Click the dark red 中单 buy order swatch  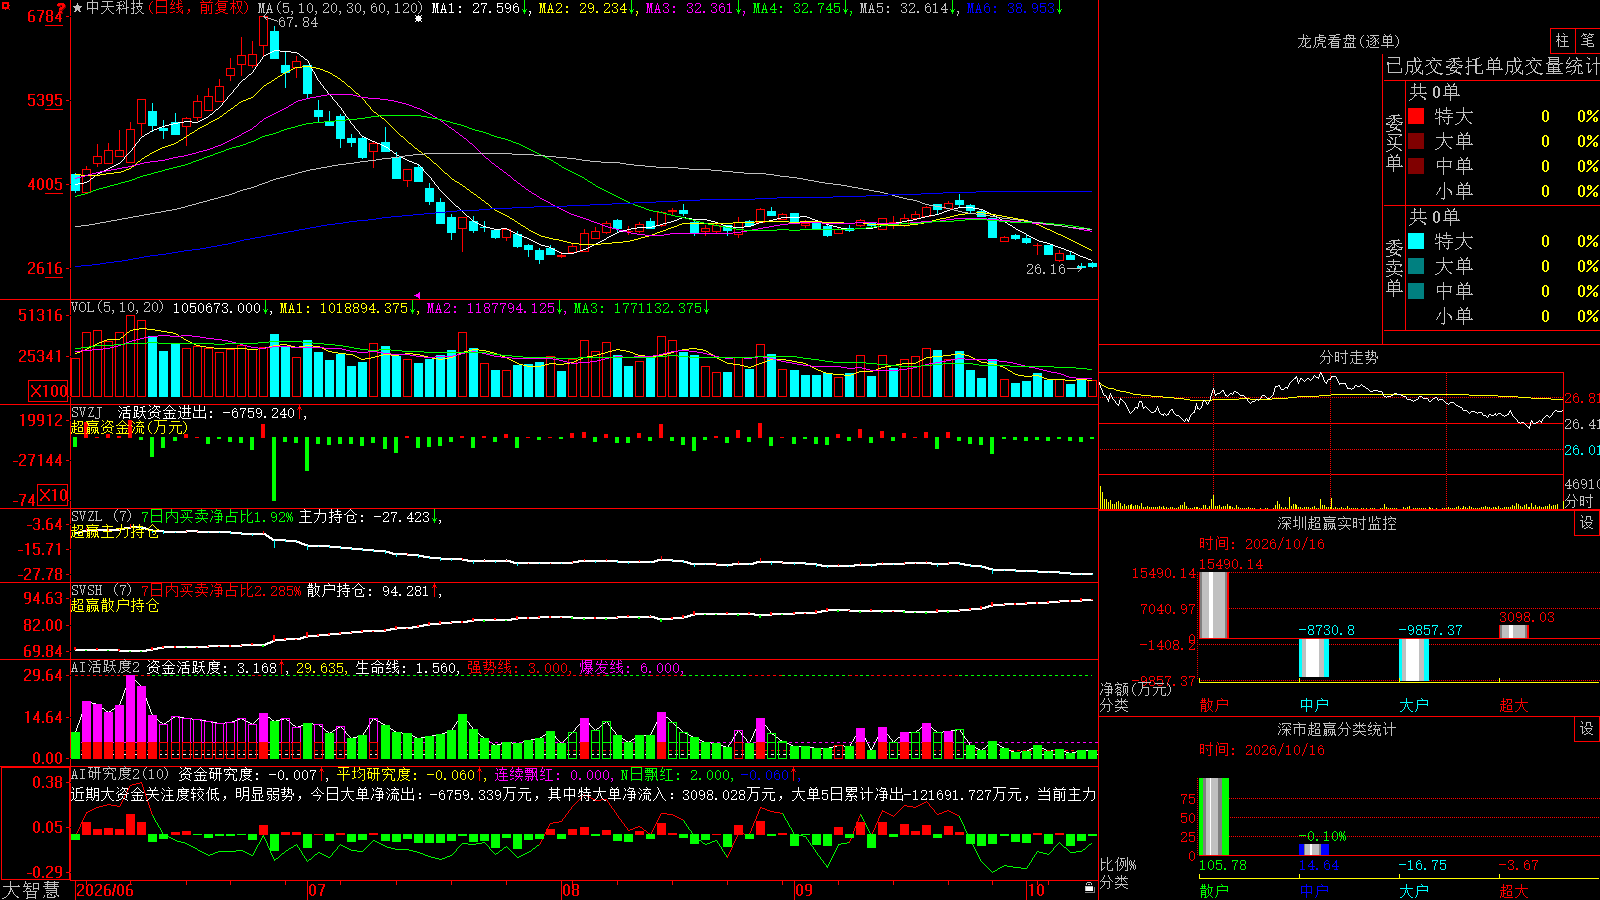tap(1416, 166)
